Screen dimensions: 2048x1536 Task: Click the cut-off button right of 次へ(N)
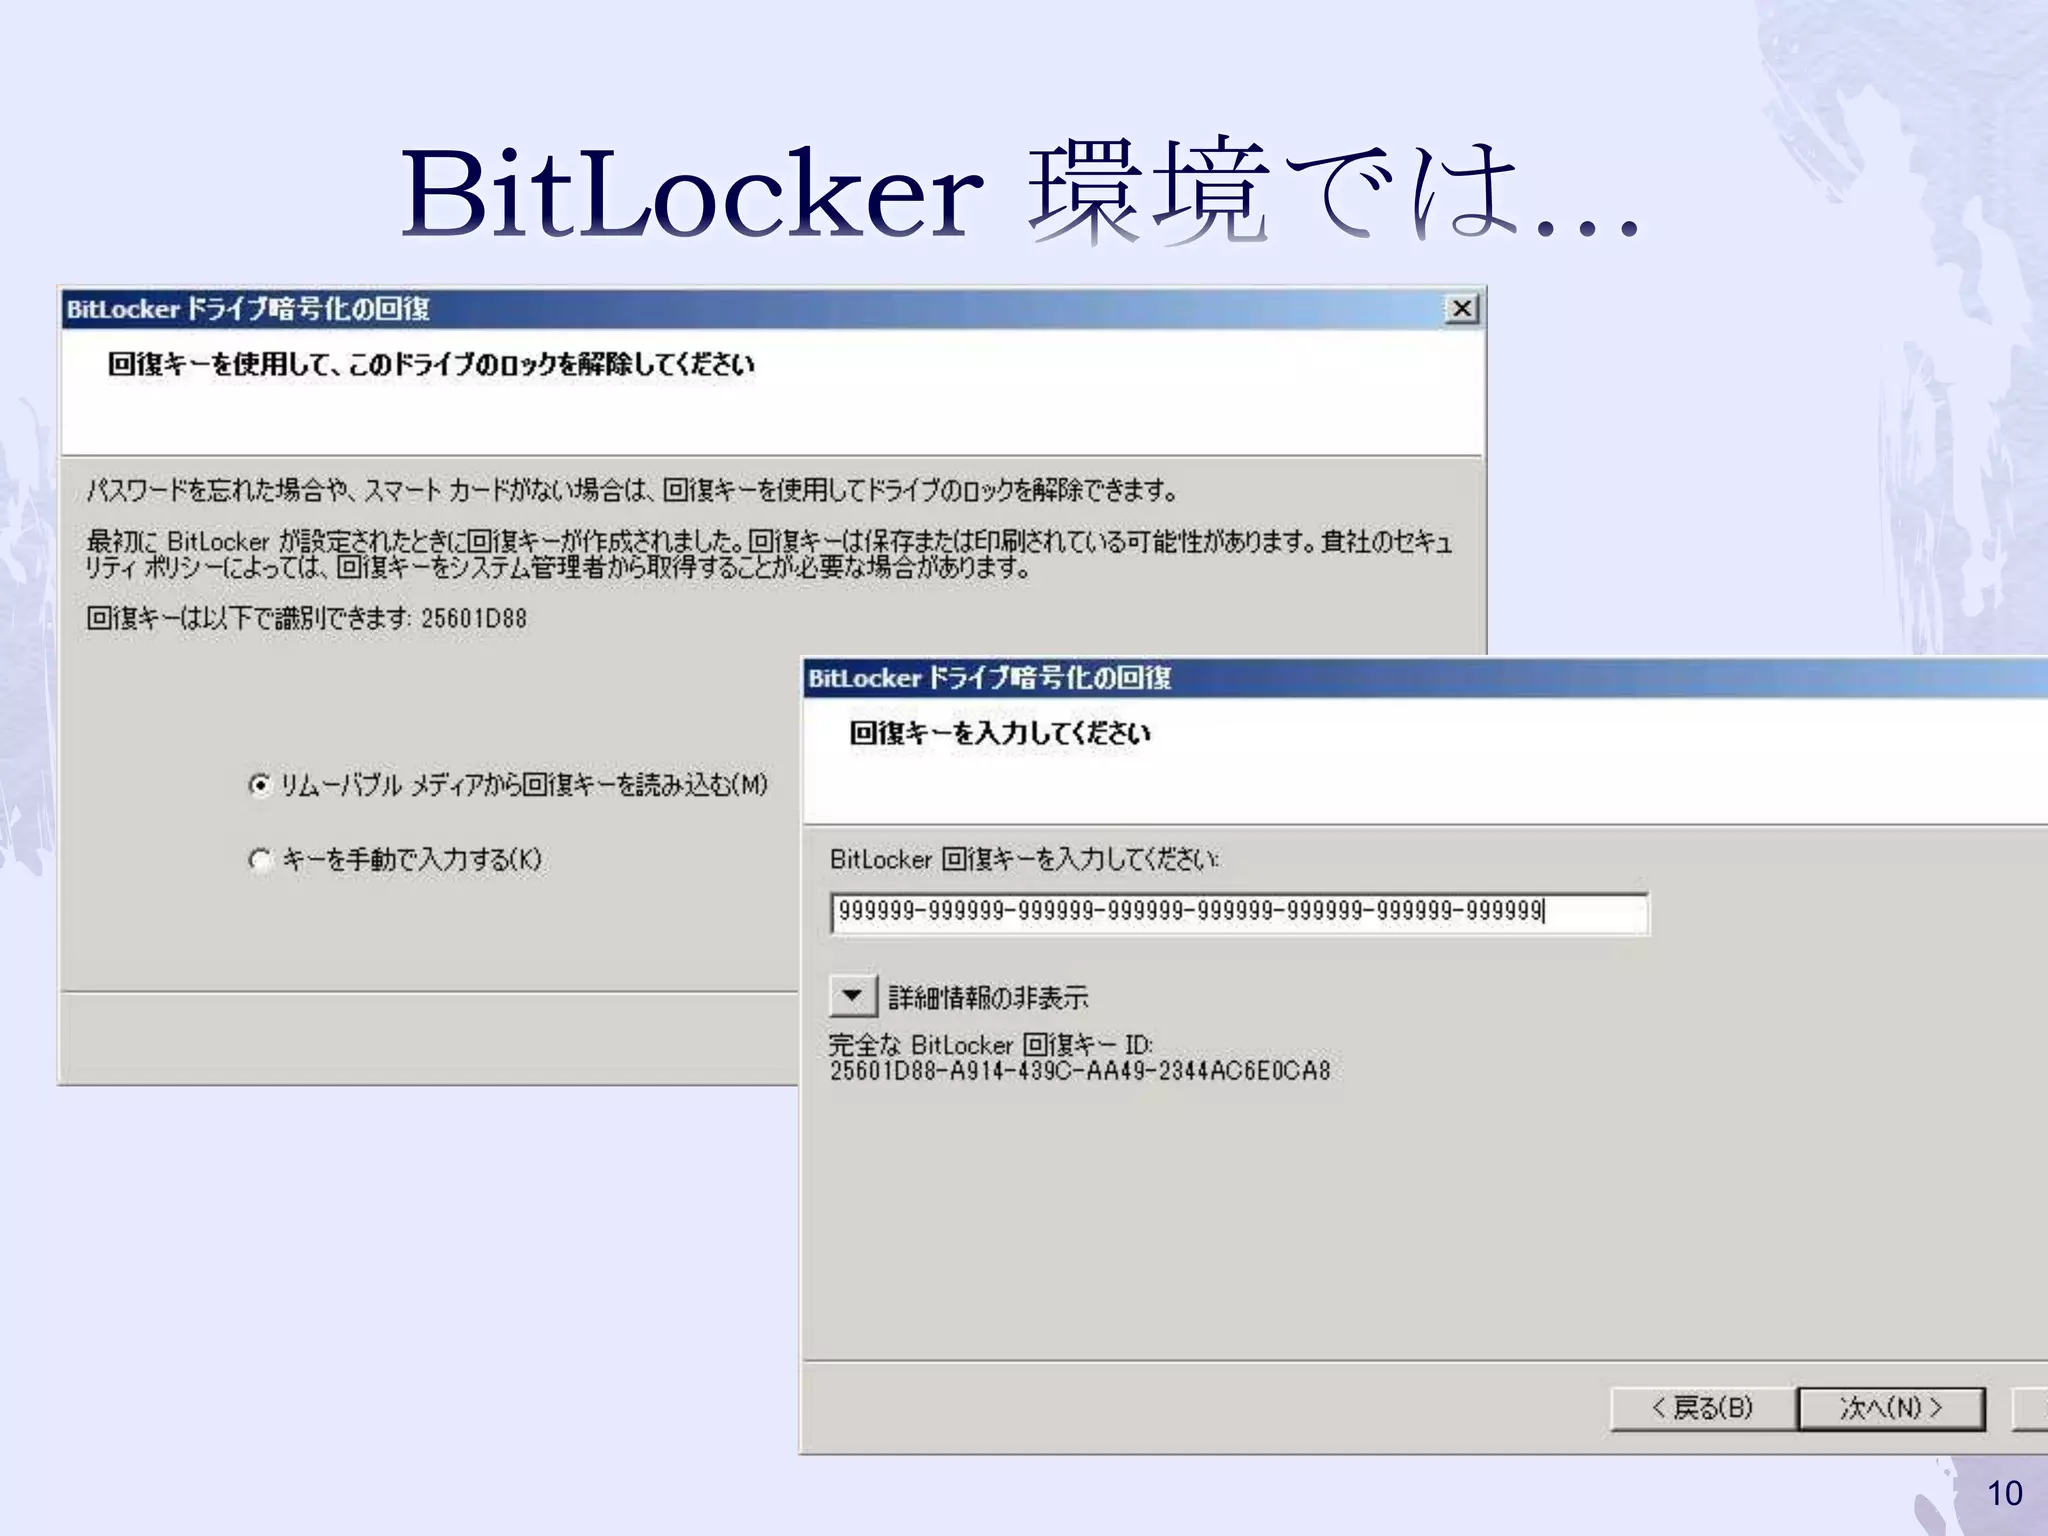point(2032,1408)
